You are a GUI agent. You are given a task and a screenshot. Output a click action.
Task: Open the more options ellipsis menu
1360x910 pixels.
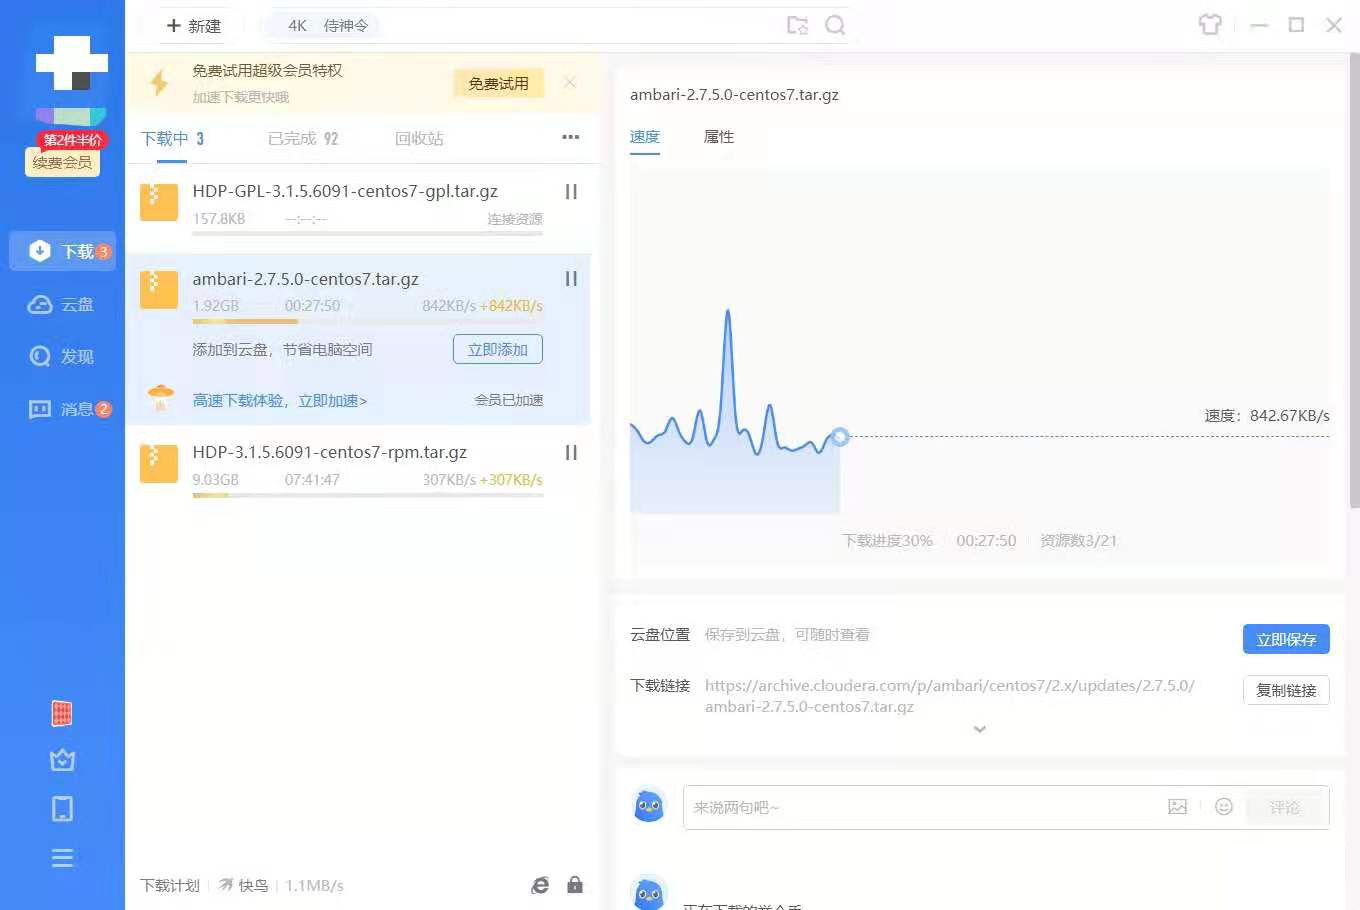point(571,137)
